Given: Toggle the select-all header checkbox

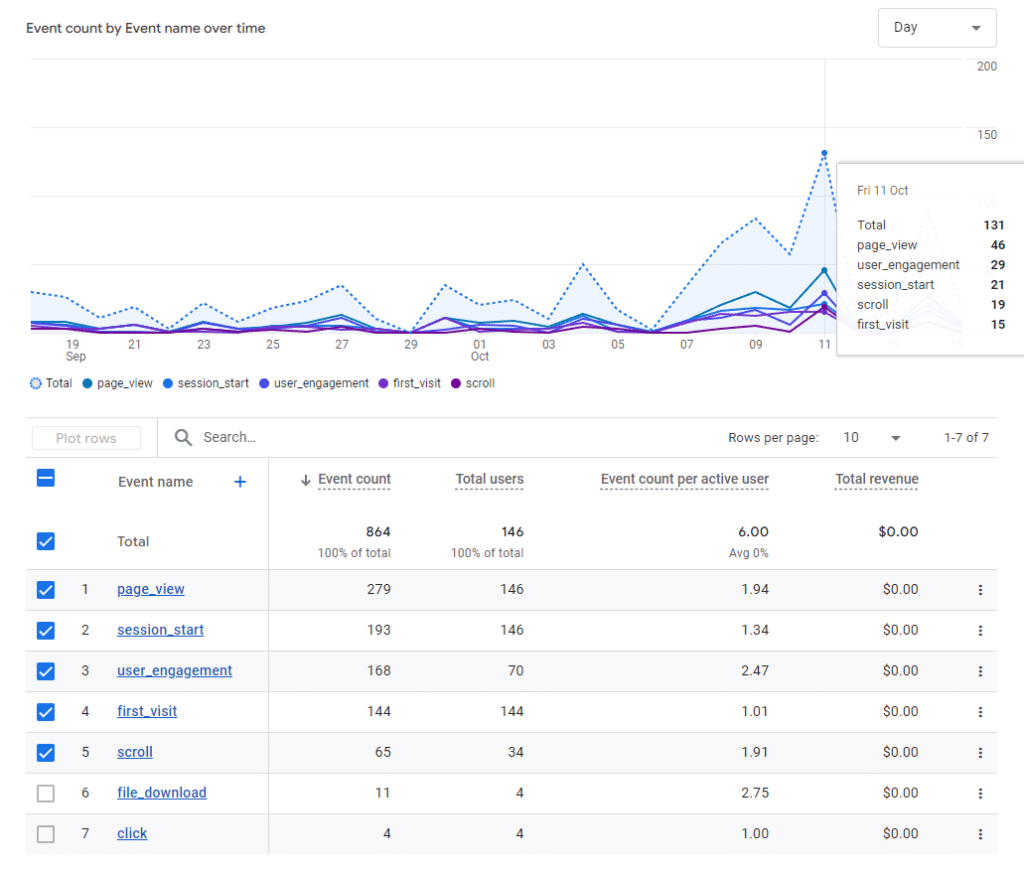Looking at the screenshot, I should click(45, 479).
